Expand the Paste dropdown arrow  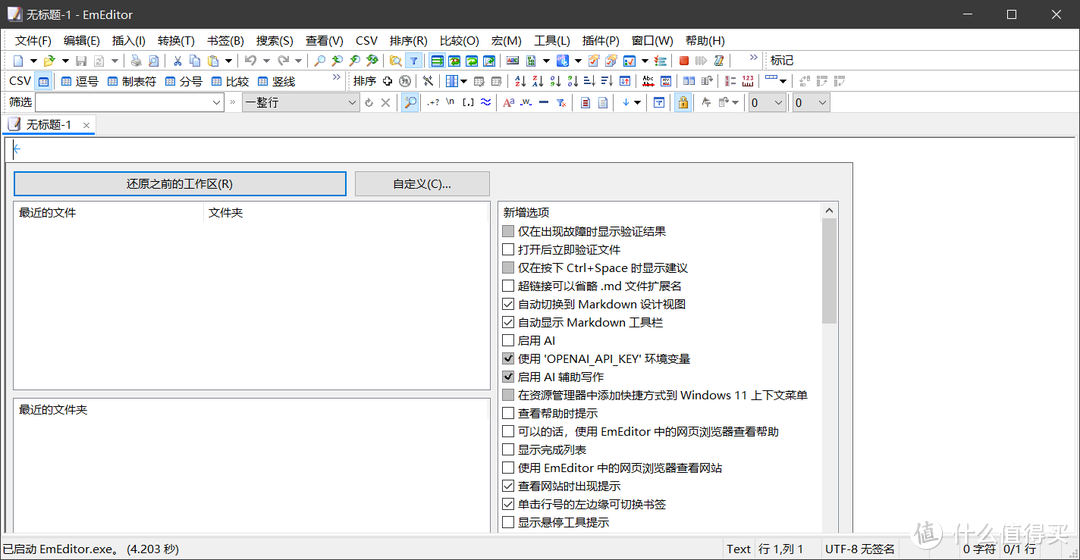(228, 61)
